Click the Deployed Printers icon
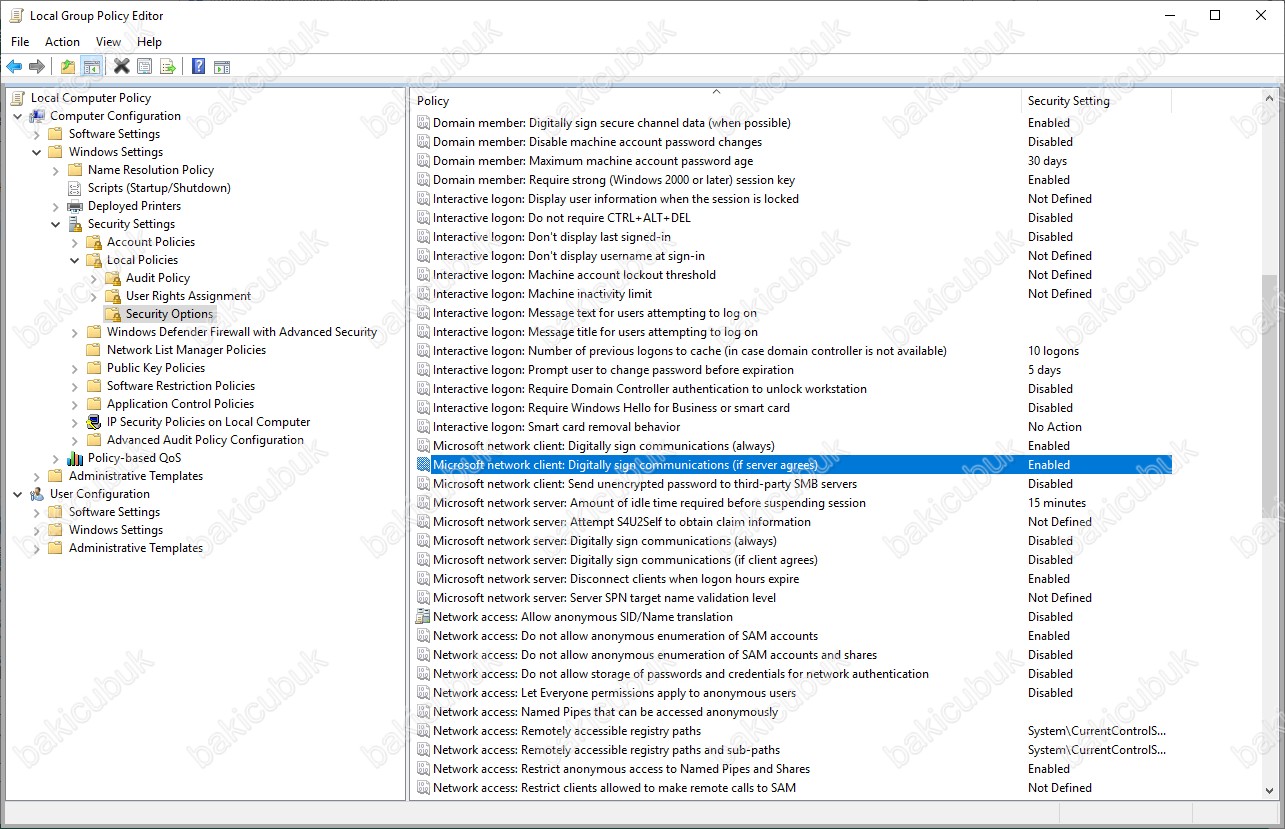The image size is (1285, 829). pyautogui.click(x=76, y=206)
